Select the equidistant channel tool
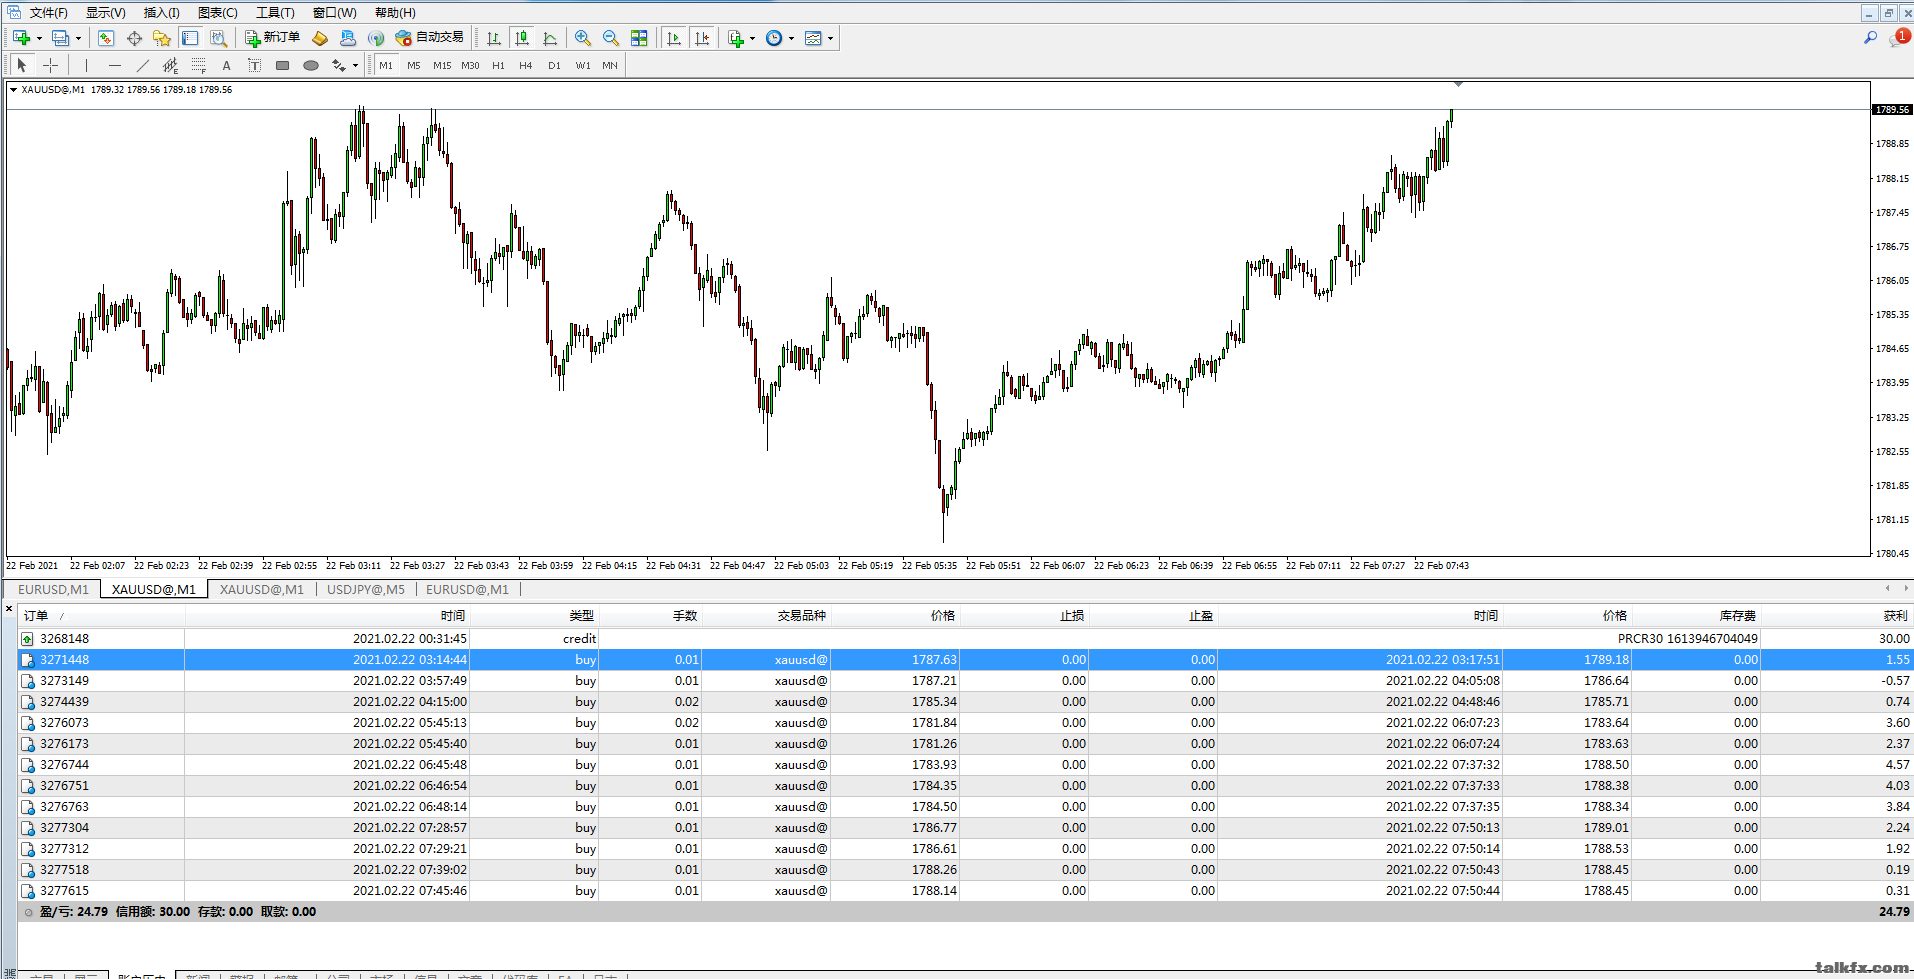This screenshot has width=1914, height=979. [170, 66]
